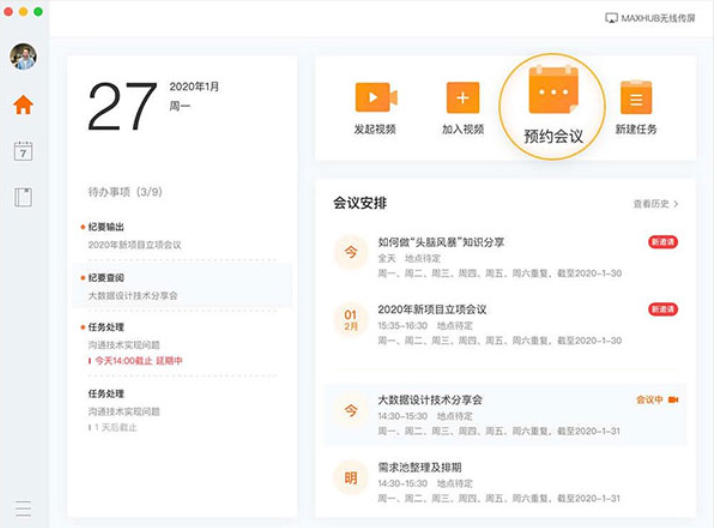Open the user profile avatar
The height and width of the screenshot is (528, 717).
point(23,57)
